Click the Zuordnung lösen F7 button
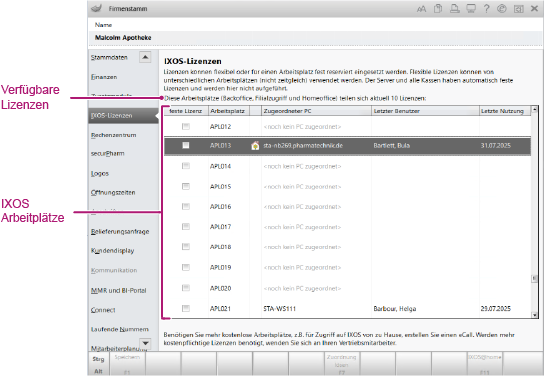545x376 pixels. click(x=342, y=364)
